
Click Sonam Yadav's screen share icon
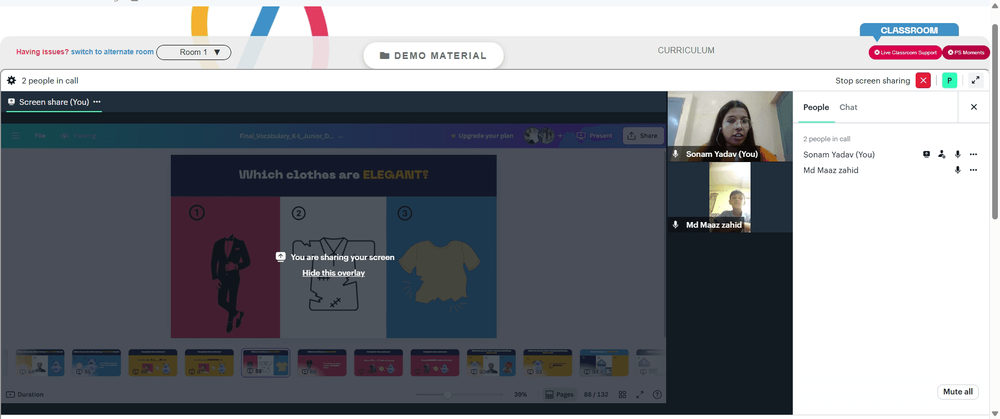[x=927, y=154]
